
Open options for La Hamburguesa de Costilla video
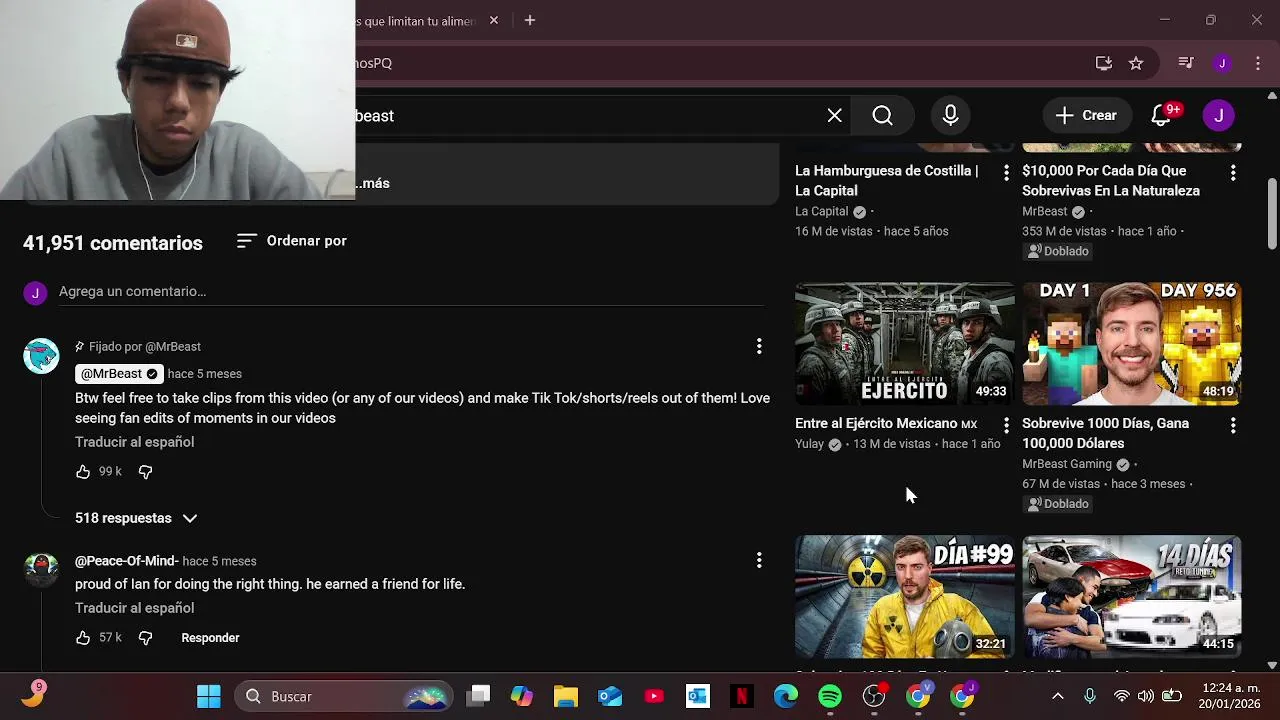(1006, 173)
